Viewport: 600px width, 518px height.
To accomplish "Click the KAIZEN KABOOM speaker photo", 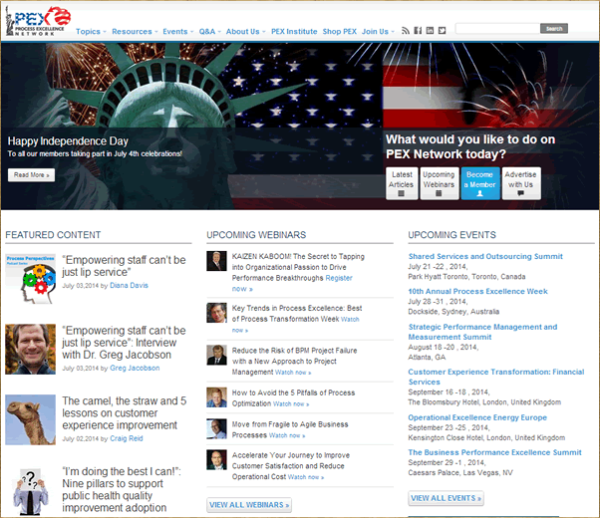I will [217, 261].
